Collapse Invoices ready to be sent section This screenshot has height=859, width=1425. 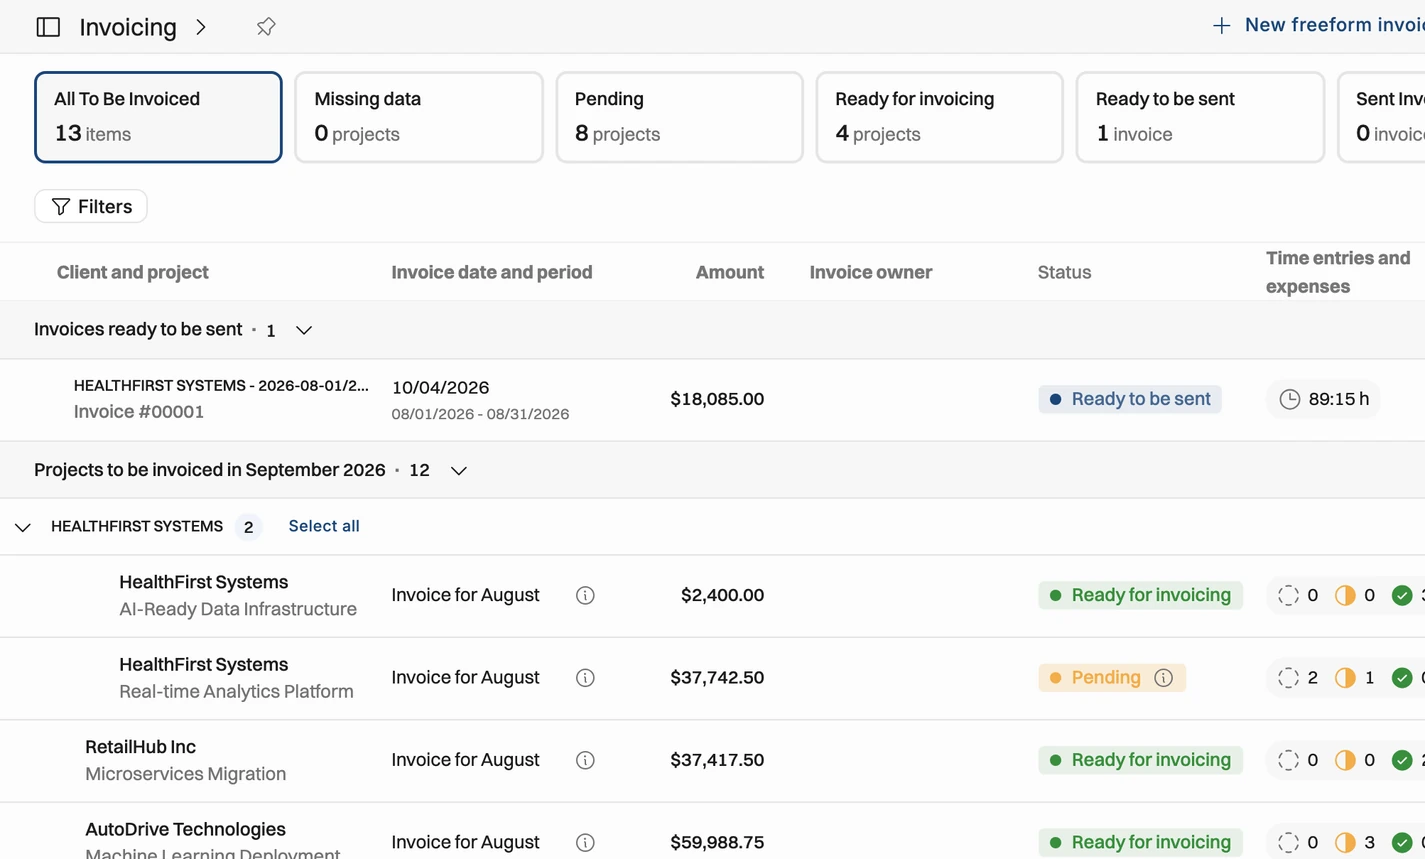tap(304, 330)
